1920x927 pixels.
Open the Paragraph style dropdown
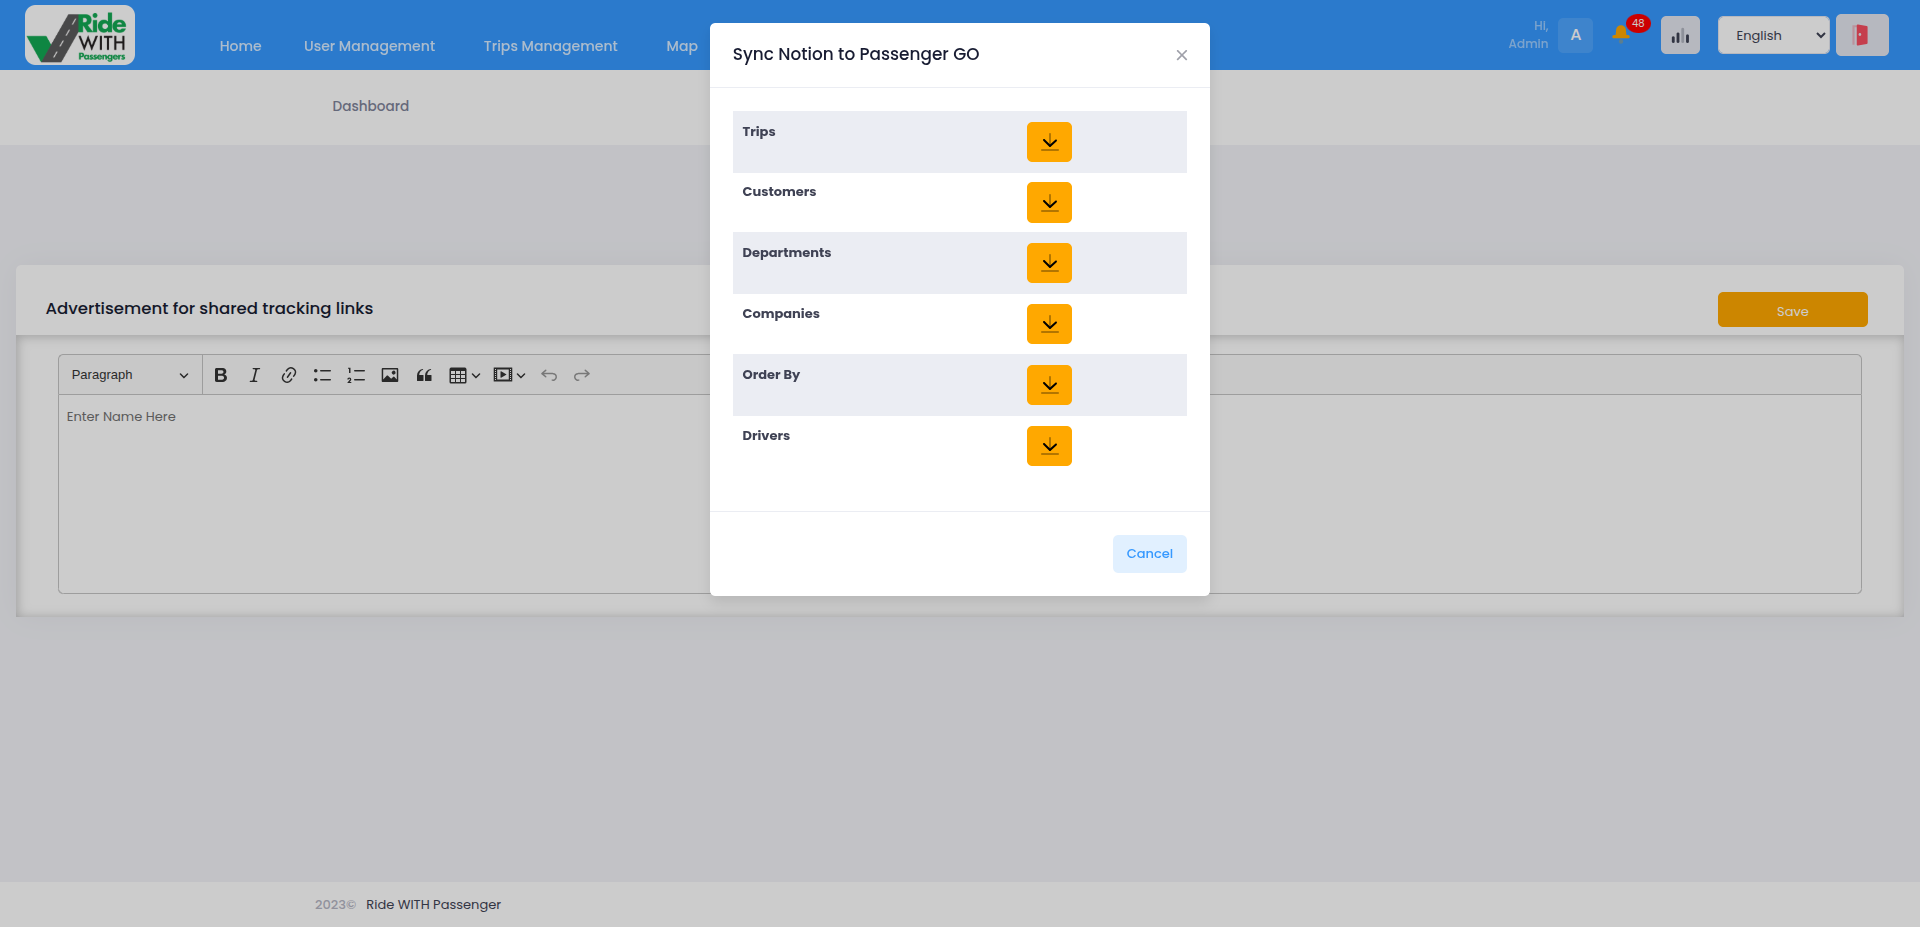[x=128, y=375]
